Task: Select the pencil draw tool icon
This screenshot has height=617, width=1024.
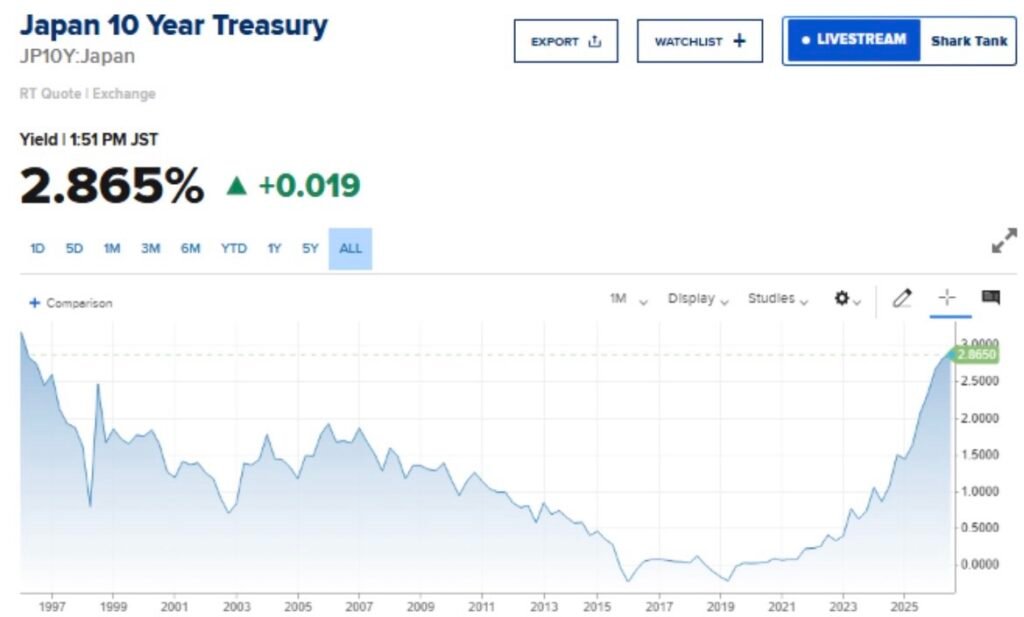Action: tap(902, 298)
